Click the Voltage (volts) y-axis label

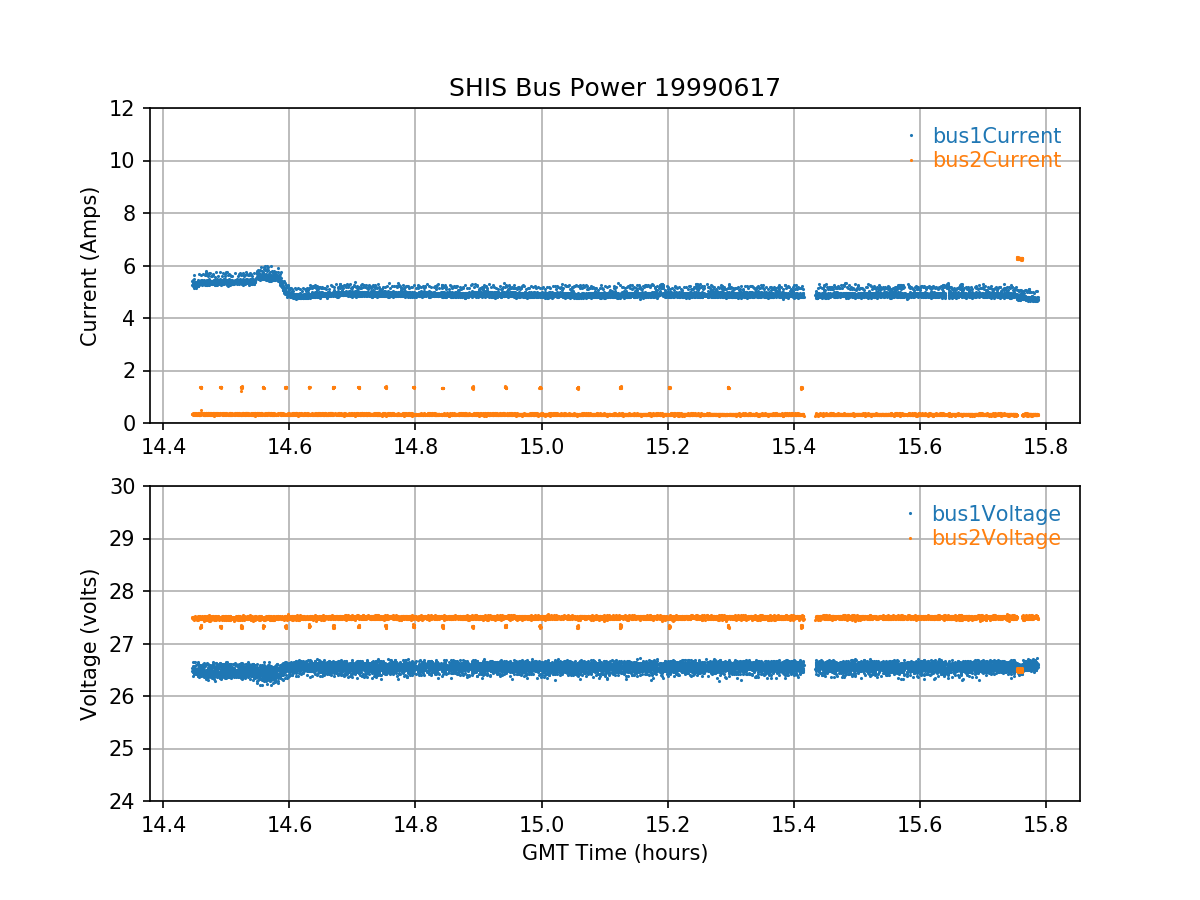point(90,644)
